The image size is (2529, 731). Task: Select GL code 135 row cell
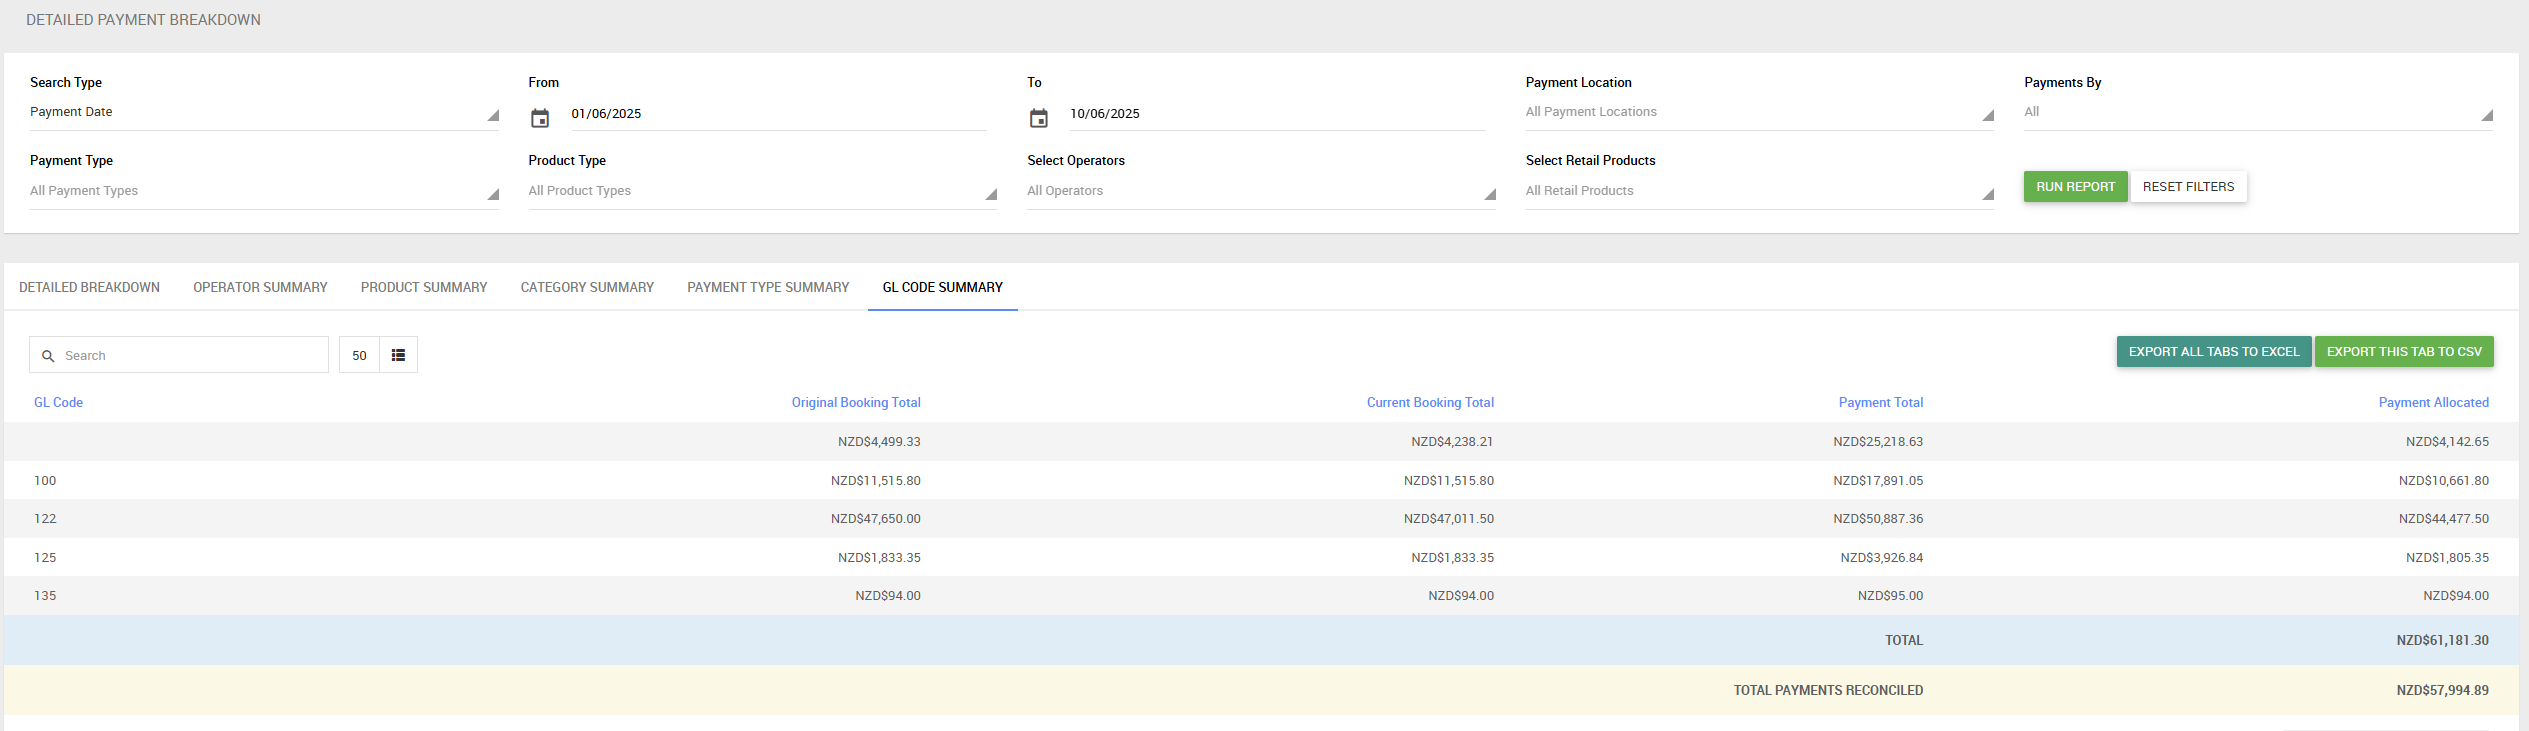coord(45,596)
